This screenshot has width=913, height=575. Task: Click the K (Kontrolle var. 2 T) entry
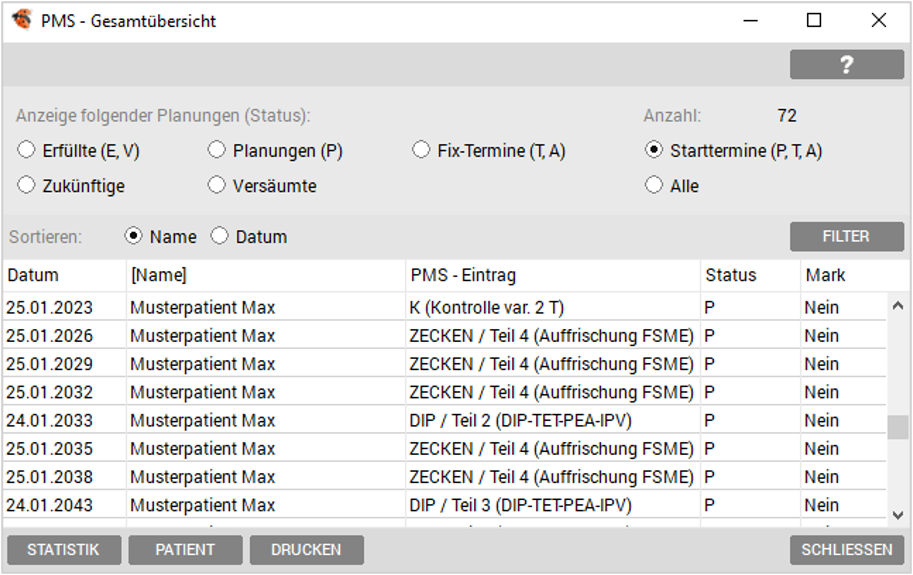point(487,307)
